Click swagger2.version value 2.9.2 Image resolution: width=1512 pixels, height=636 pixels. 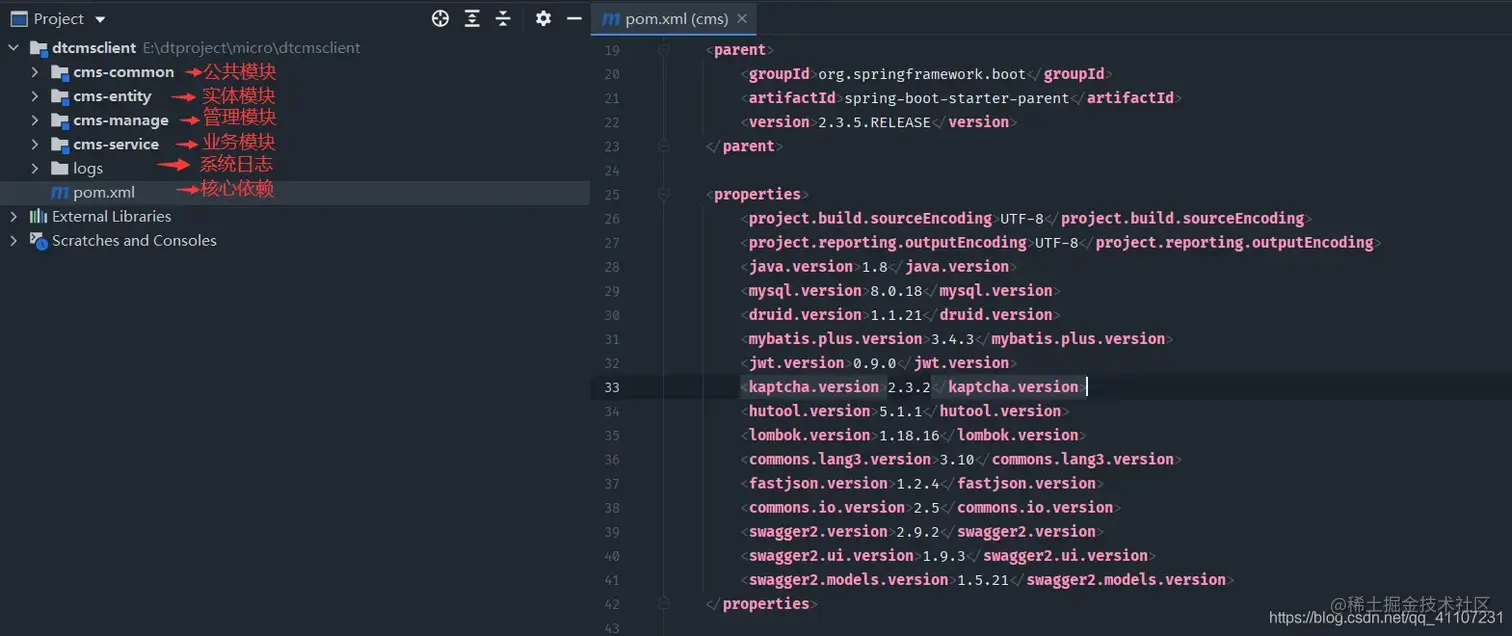(x=918, y=531)
